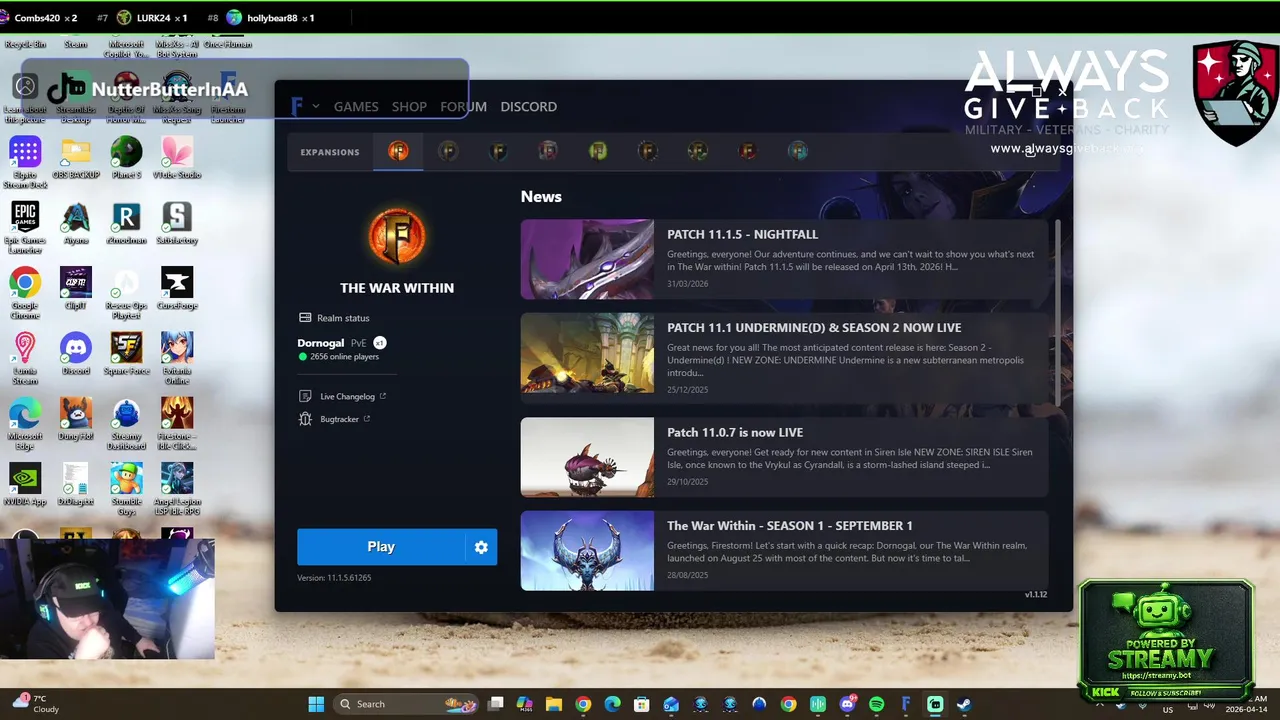The width and height of the screenshot is (1280, 720).
Task: Open Lumia Stream desktop icon
Action: coord(25,357)
